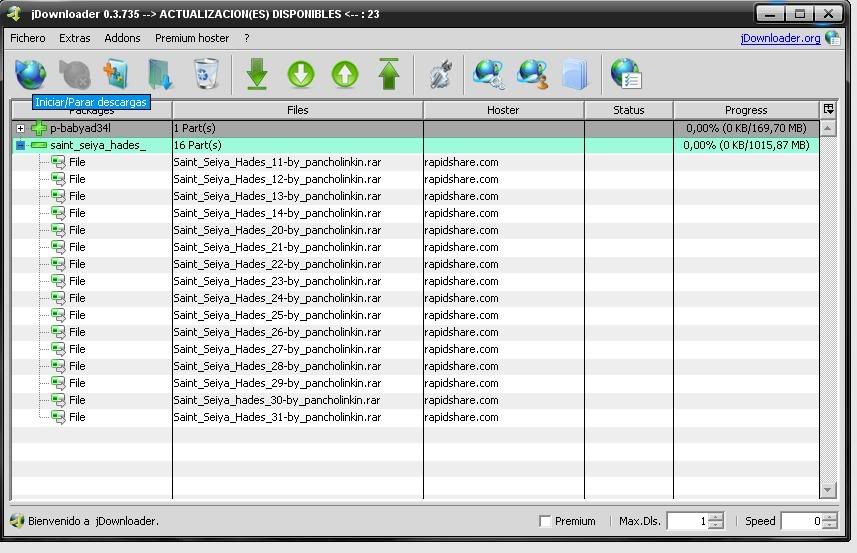Select Saint_Seiya_hades_30-by_pancholinkin.rar
This screenshot has height=553, width=857.
click(277, 400)
